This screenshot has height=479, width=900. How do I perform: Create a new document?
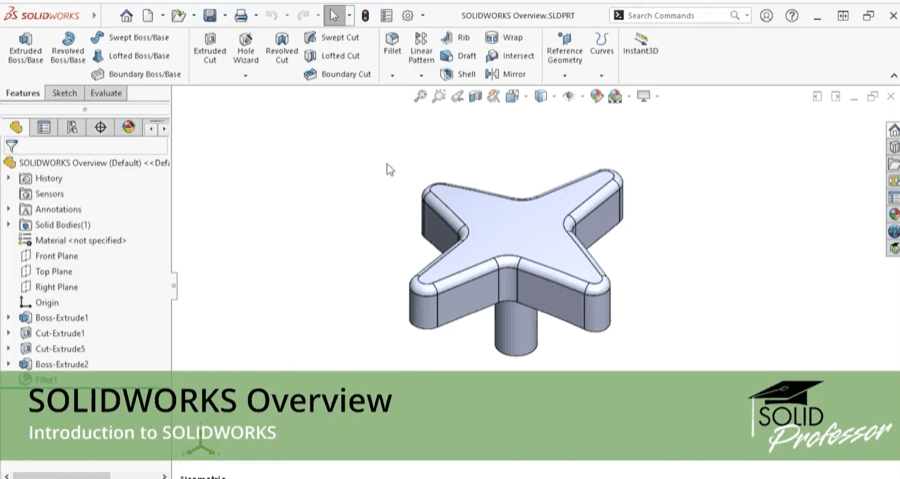(148, 15)
